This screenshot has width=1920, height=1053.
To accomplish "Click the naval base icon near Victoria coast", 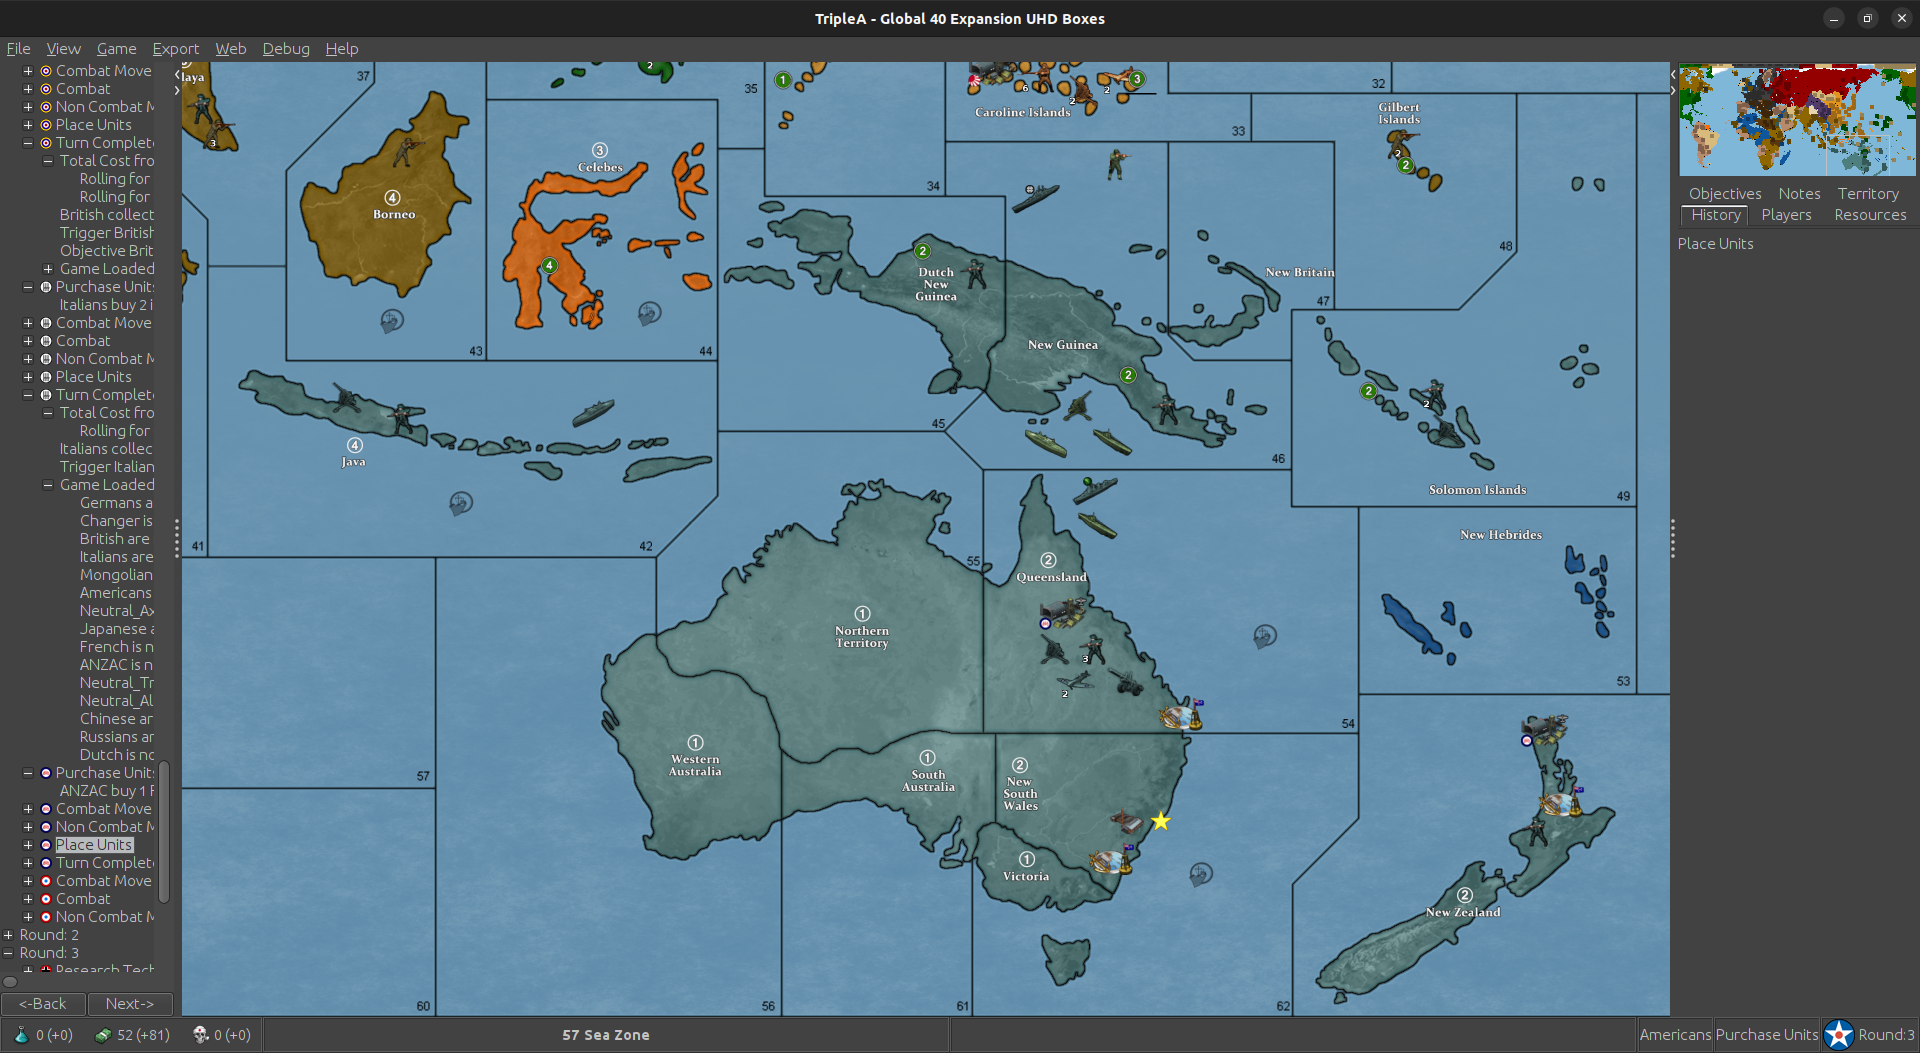I will tap(1111, 860).
